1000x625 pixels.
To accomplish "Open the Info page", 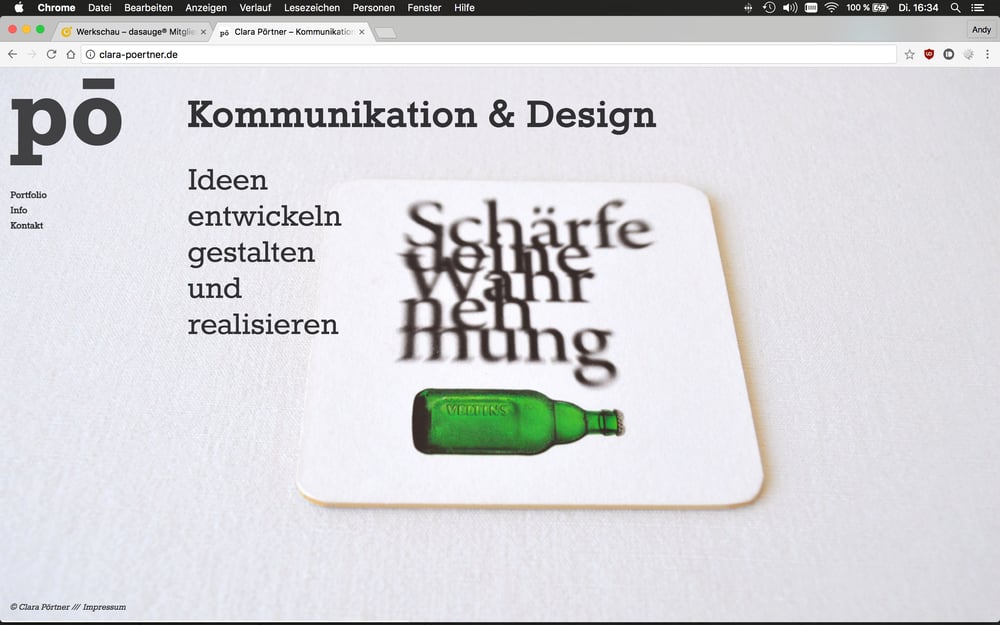I will click(x=18, y=210).
